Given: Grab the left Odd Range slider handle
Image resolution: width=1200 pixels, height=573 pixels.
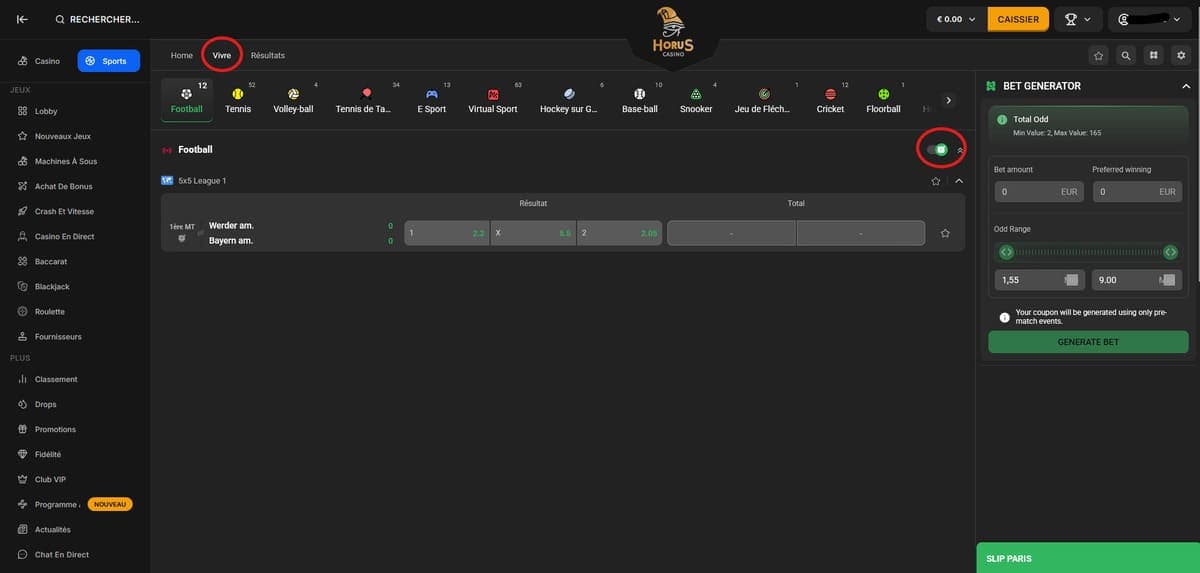Looking at the screenshot, I should [1006, 252].
